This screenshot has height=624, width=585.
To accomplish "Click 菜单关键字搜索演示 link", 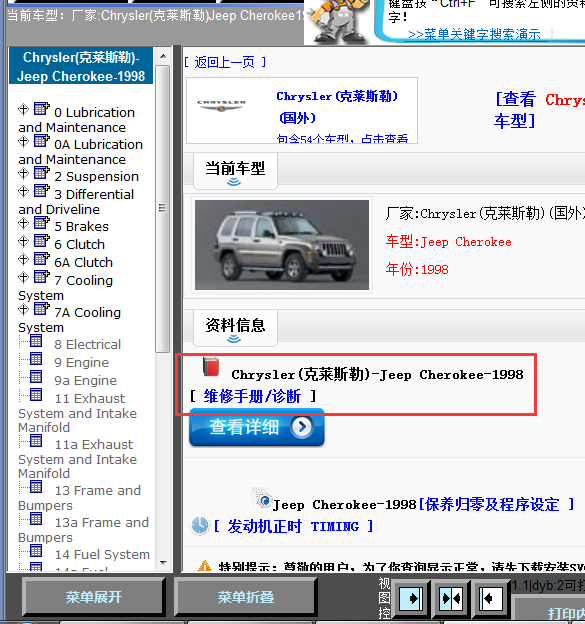I will tap(474, 35).
